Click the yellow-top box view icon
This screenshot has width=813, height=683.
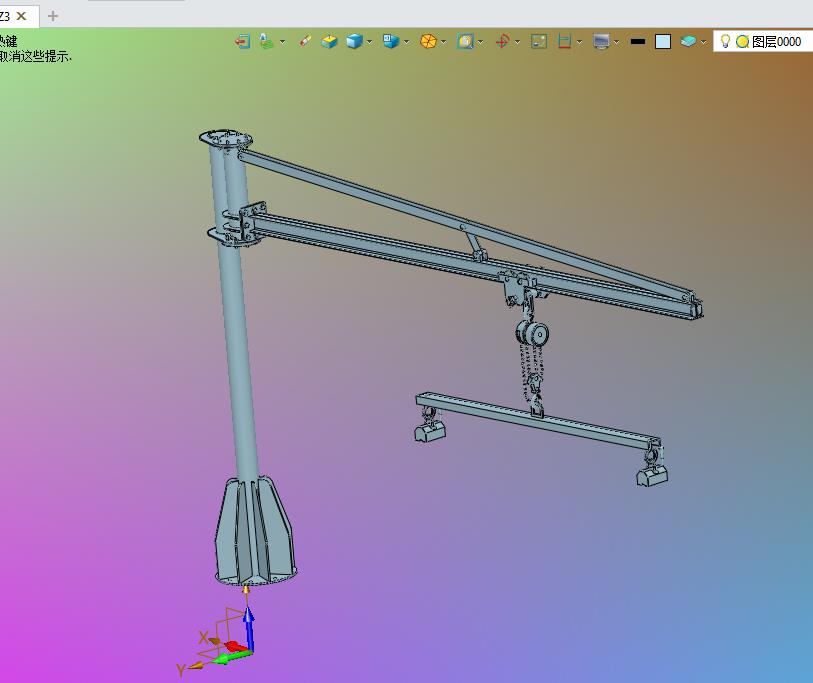tap(329, 41)
